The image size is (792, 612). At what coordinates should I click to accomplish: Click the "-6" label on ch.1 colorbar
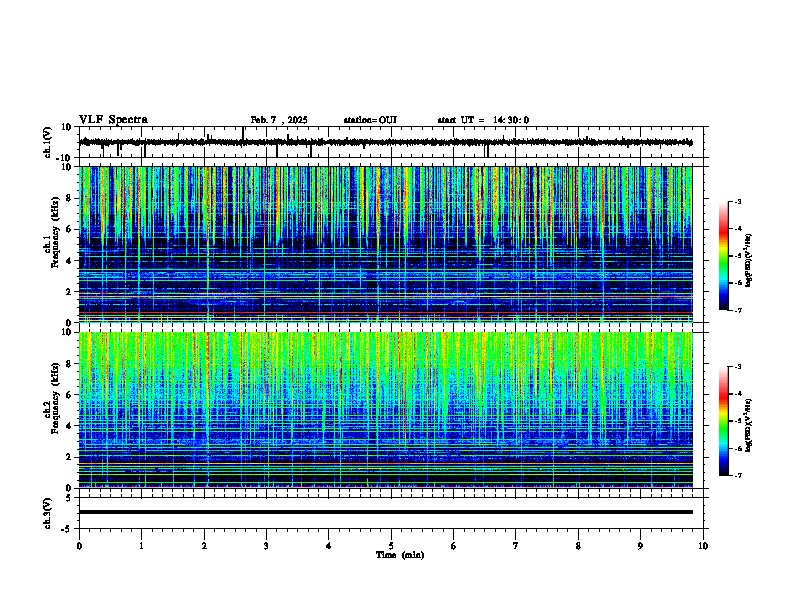(x=737, y=283)
